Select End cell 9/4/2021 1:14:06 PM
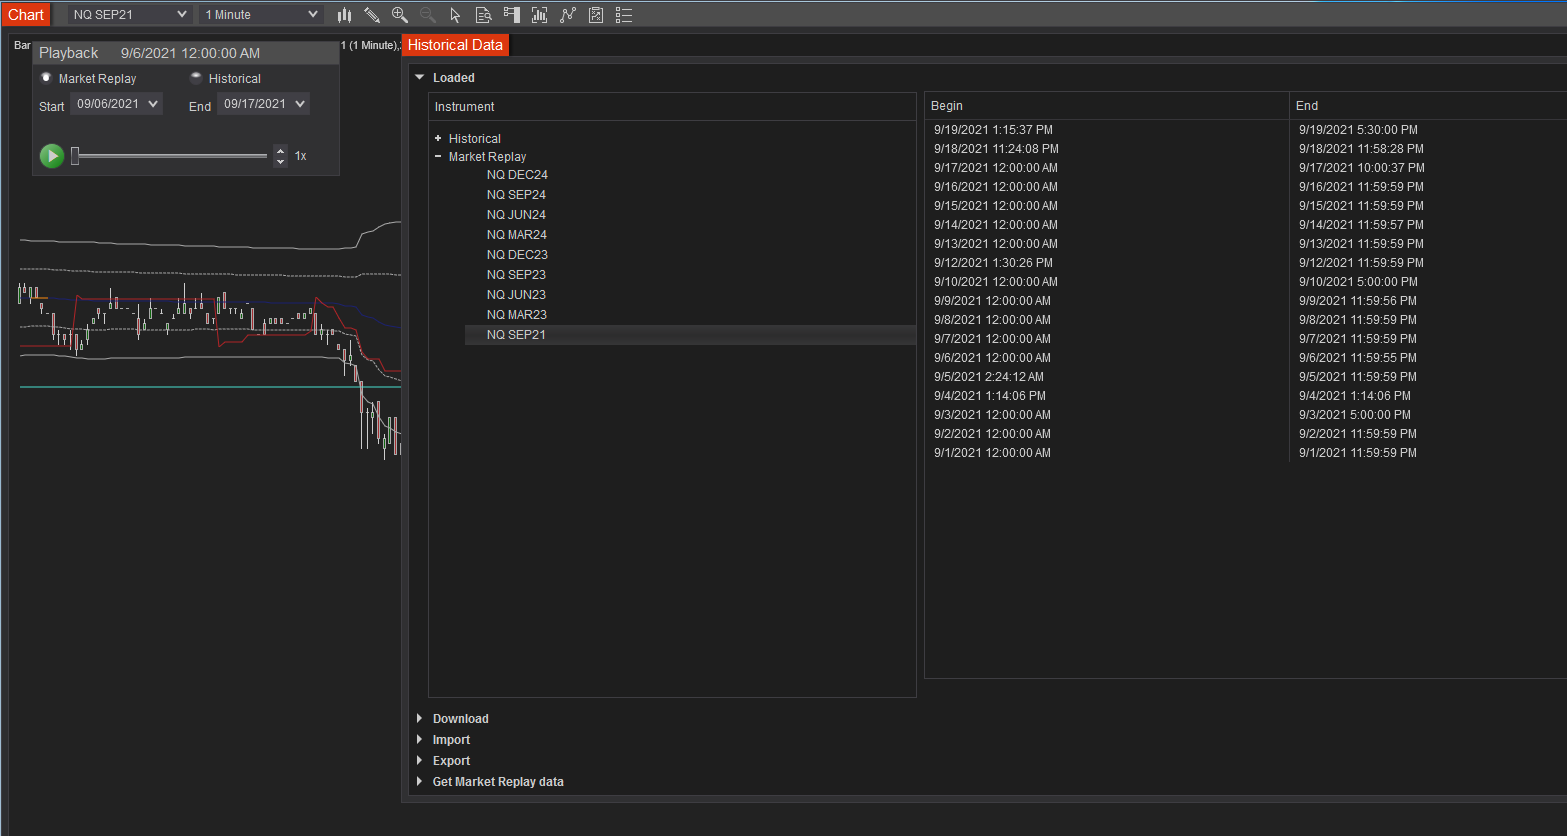This screenshot has width=1567, height=836. [x=1355, y=396]
